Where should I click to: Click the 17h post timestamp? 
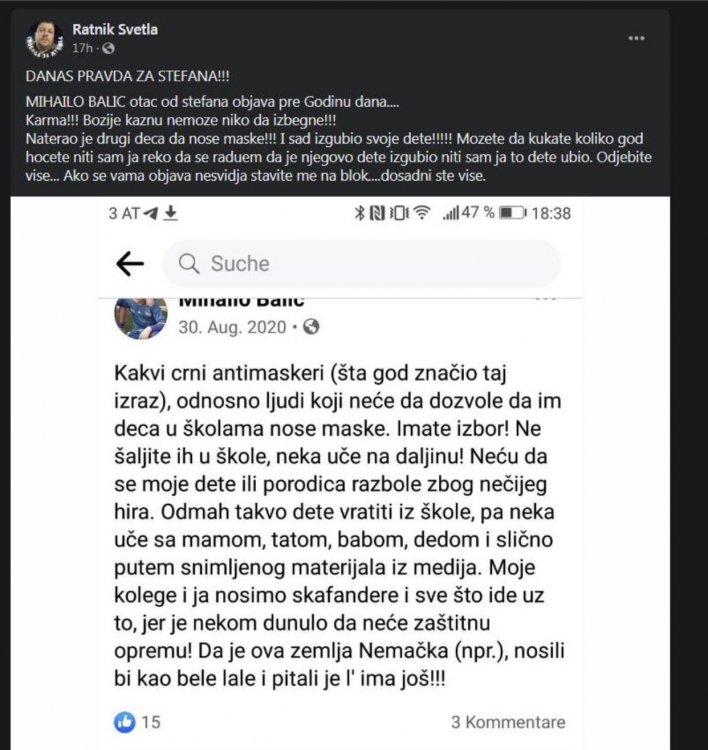tap(82, 48)
